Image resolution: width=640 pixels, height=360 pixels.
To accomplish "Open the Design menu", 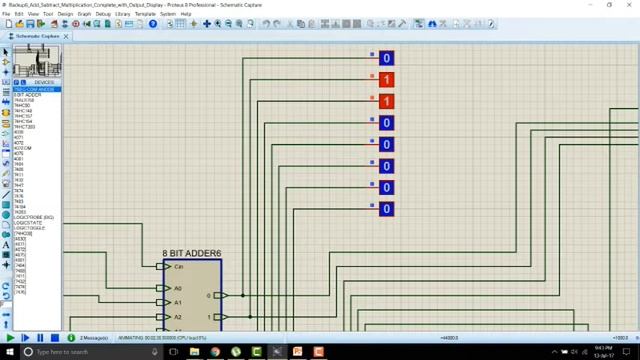I will [x=65, y=14].
